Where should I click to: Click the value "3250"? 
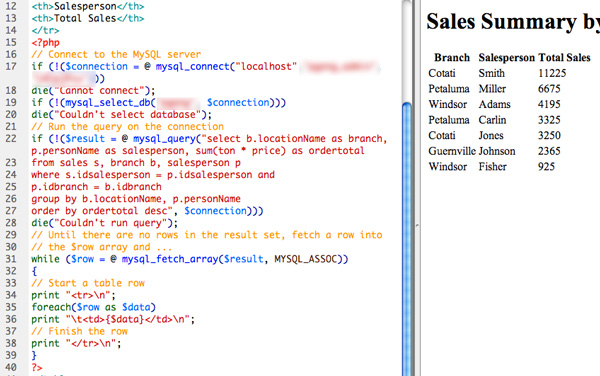pyautogui.click(x=549, y=135)
